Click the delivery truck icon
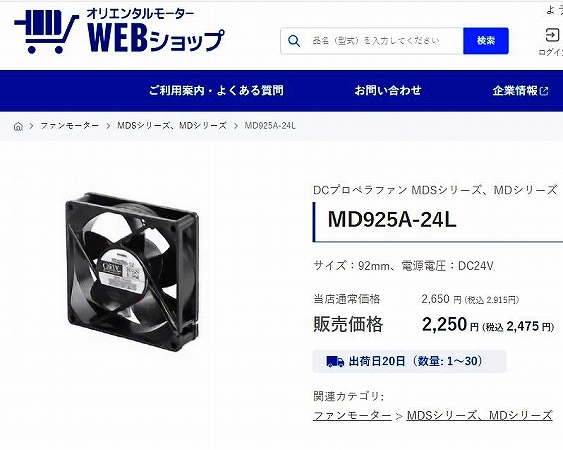Screen dimensions: 563x450 pos(335,361)
